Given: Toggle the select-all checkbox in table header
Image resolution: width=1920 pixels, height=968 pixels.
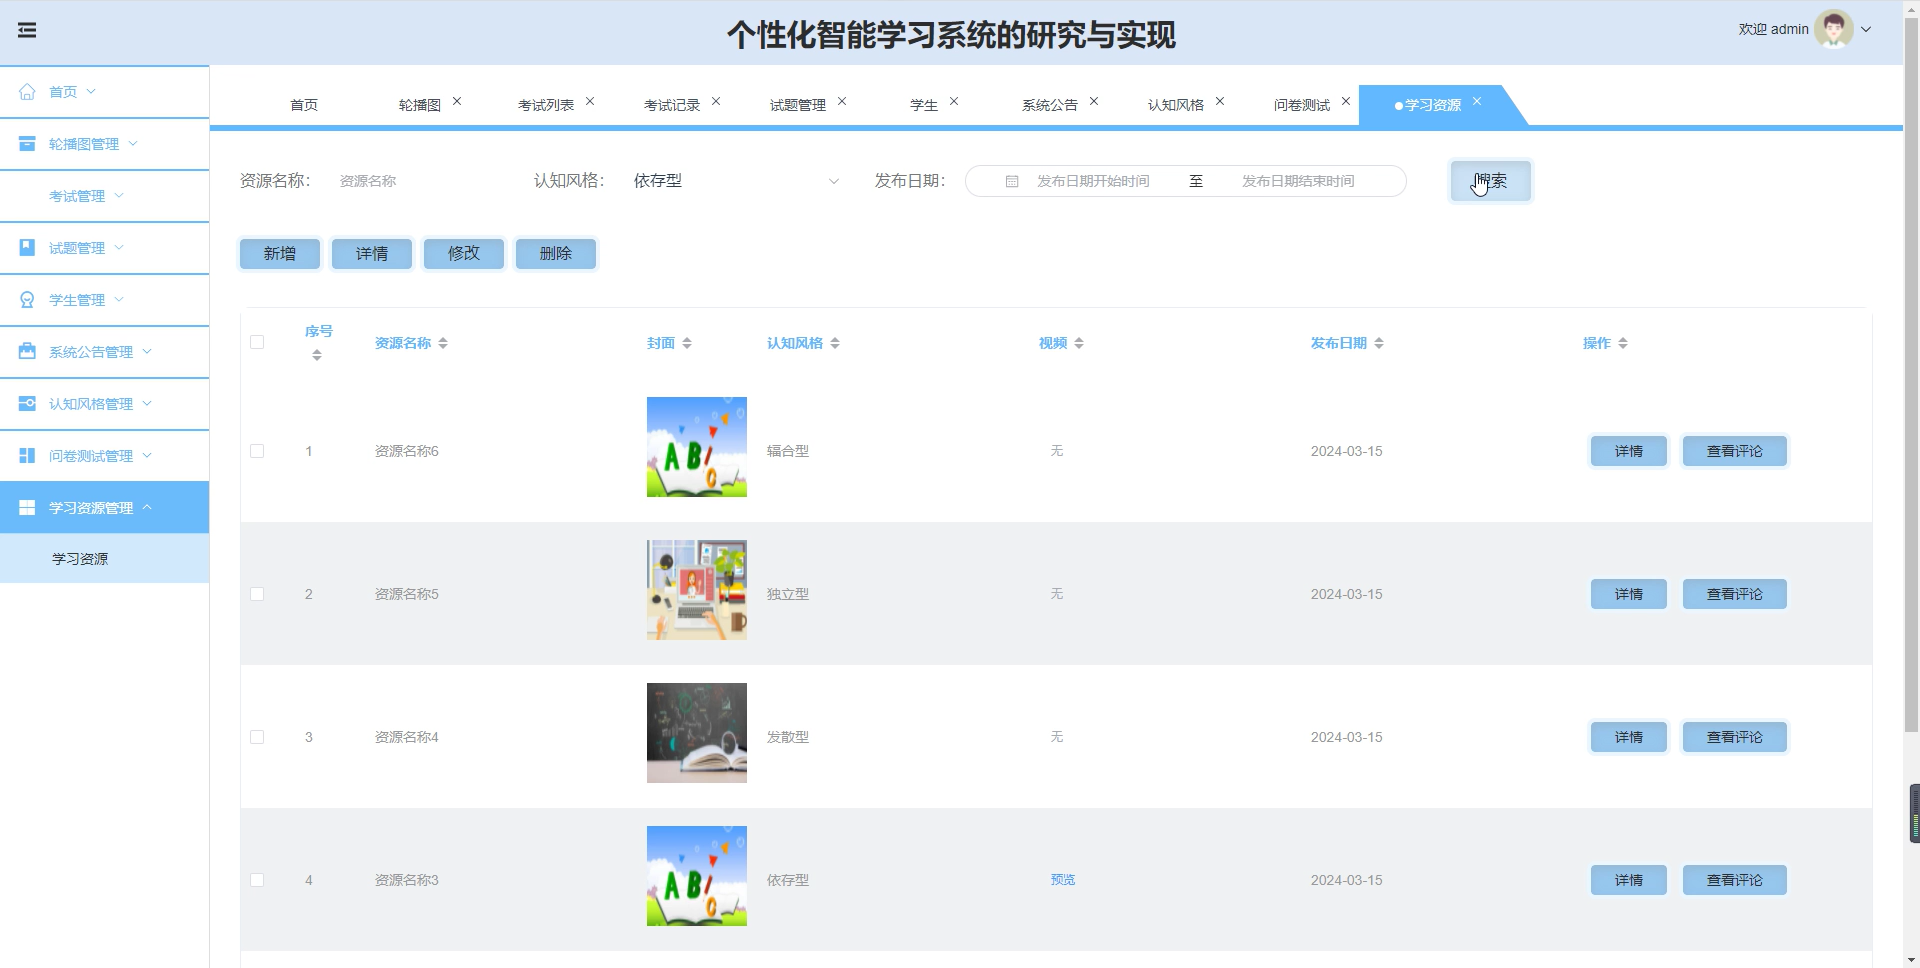Looking at the screenshot, I should pos(257,342).
